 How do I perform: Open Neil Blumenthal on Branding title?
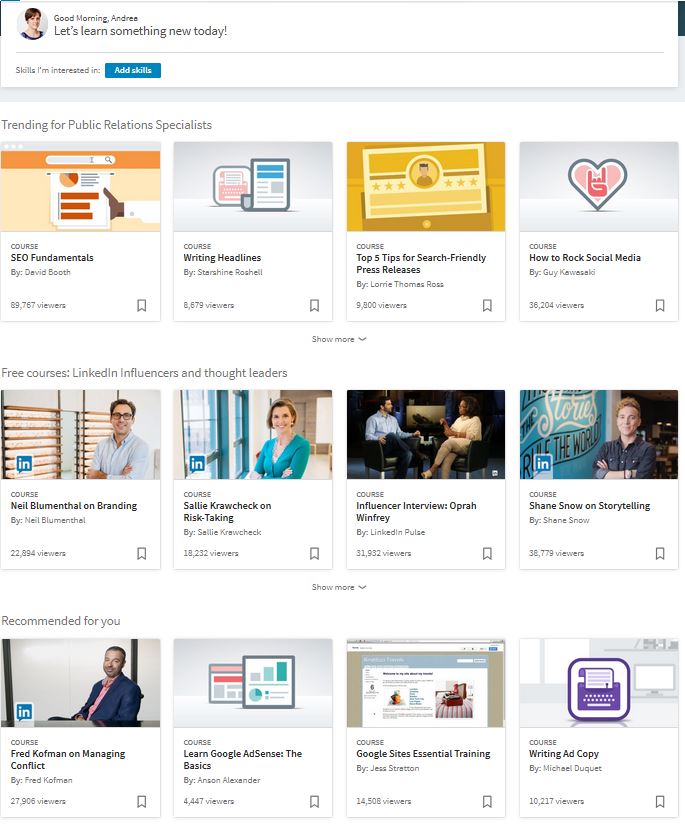pyautogui.click(x=74, y=506)
